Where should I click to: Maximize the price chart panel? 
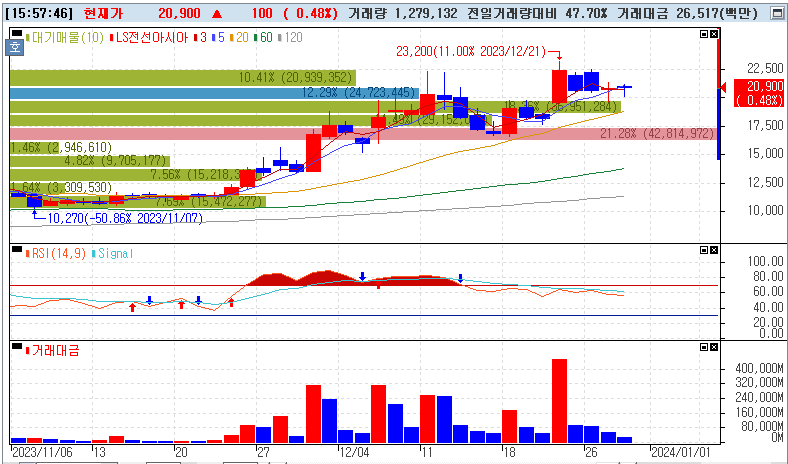pyautogui.click(x=704, y=34)
